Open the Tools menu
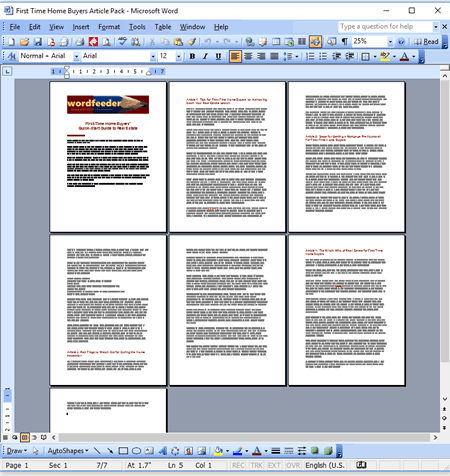450x476 pixels. tap(137, 27)
